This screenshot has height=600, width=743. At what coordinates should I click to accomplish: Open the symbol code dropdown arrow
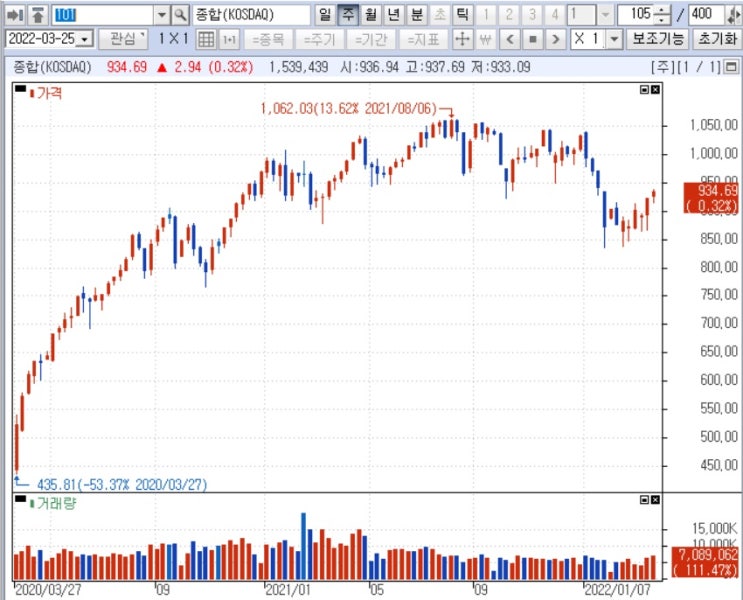point(162,15)
